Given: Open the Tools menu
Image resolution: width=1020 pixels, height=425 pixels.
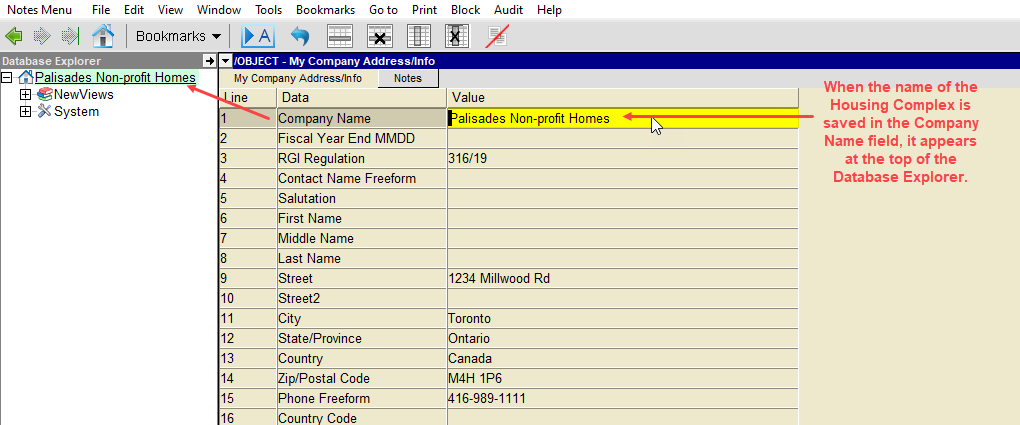Looking at the screenshot, I should (268, 9).
